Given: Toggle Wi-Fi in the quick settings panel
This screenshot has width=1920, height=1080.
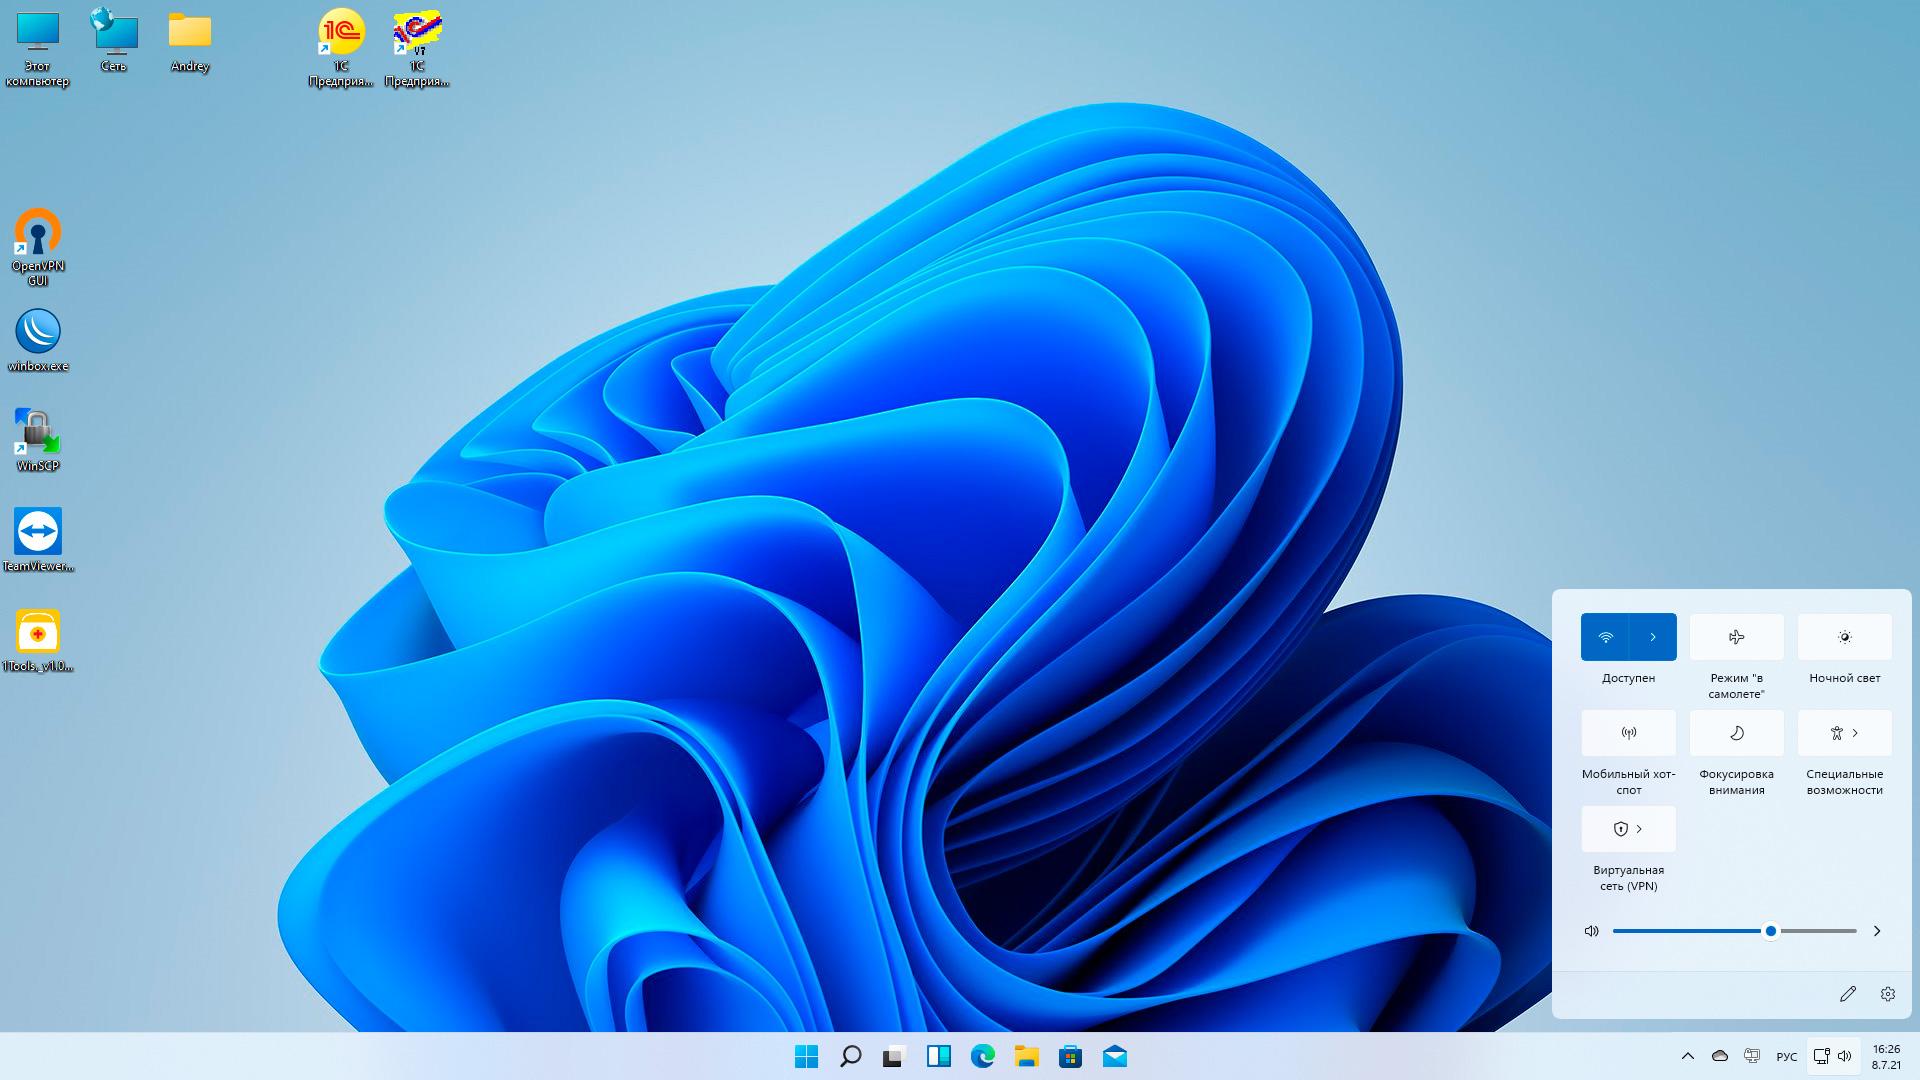Looking at the screenshot, I should coord(1605,637).
